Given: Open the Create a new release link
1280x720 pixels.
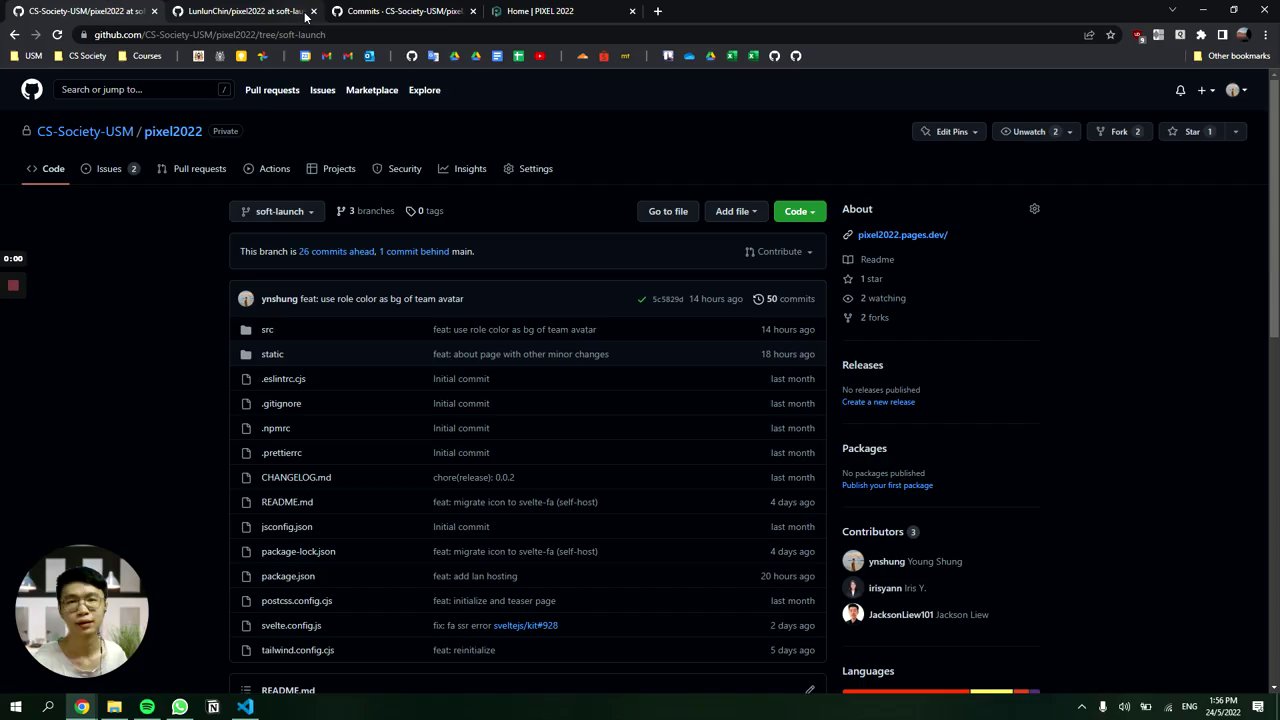Looking at the screenshot, I should coord(878,402).
